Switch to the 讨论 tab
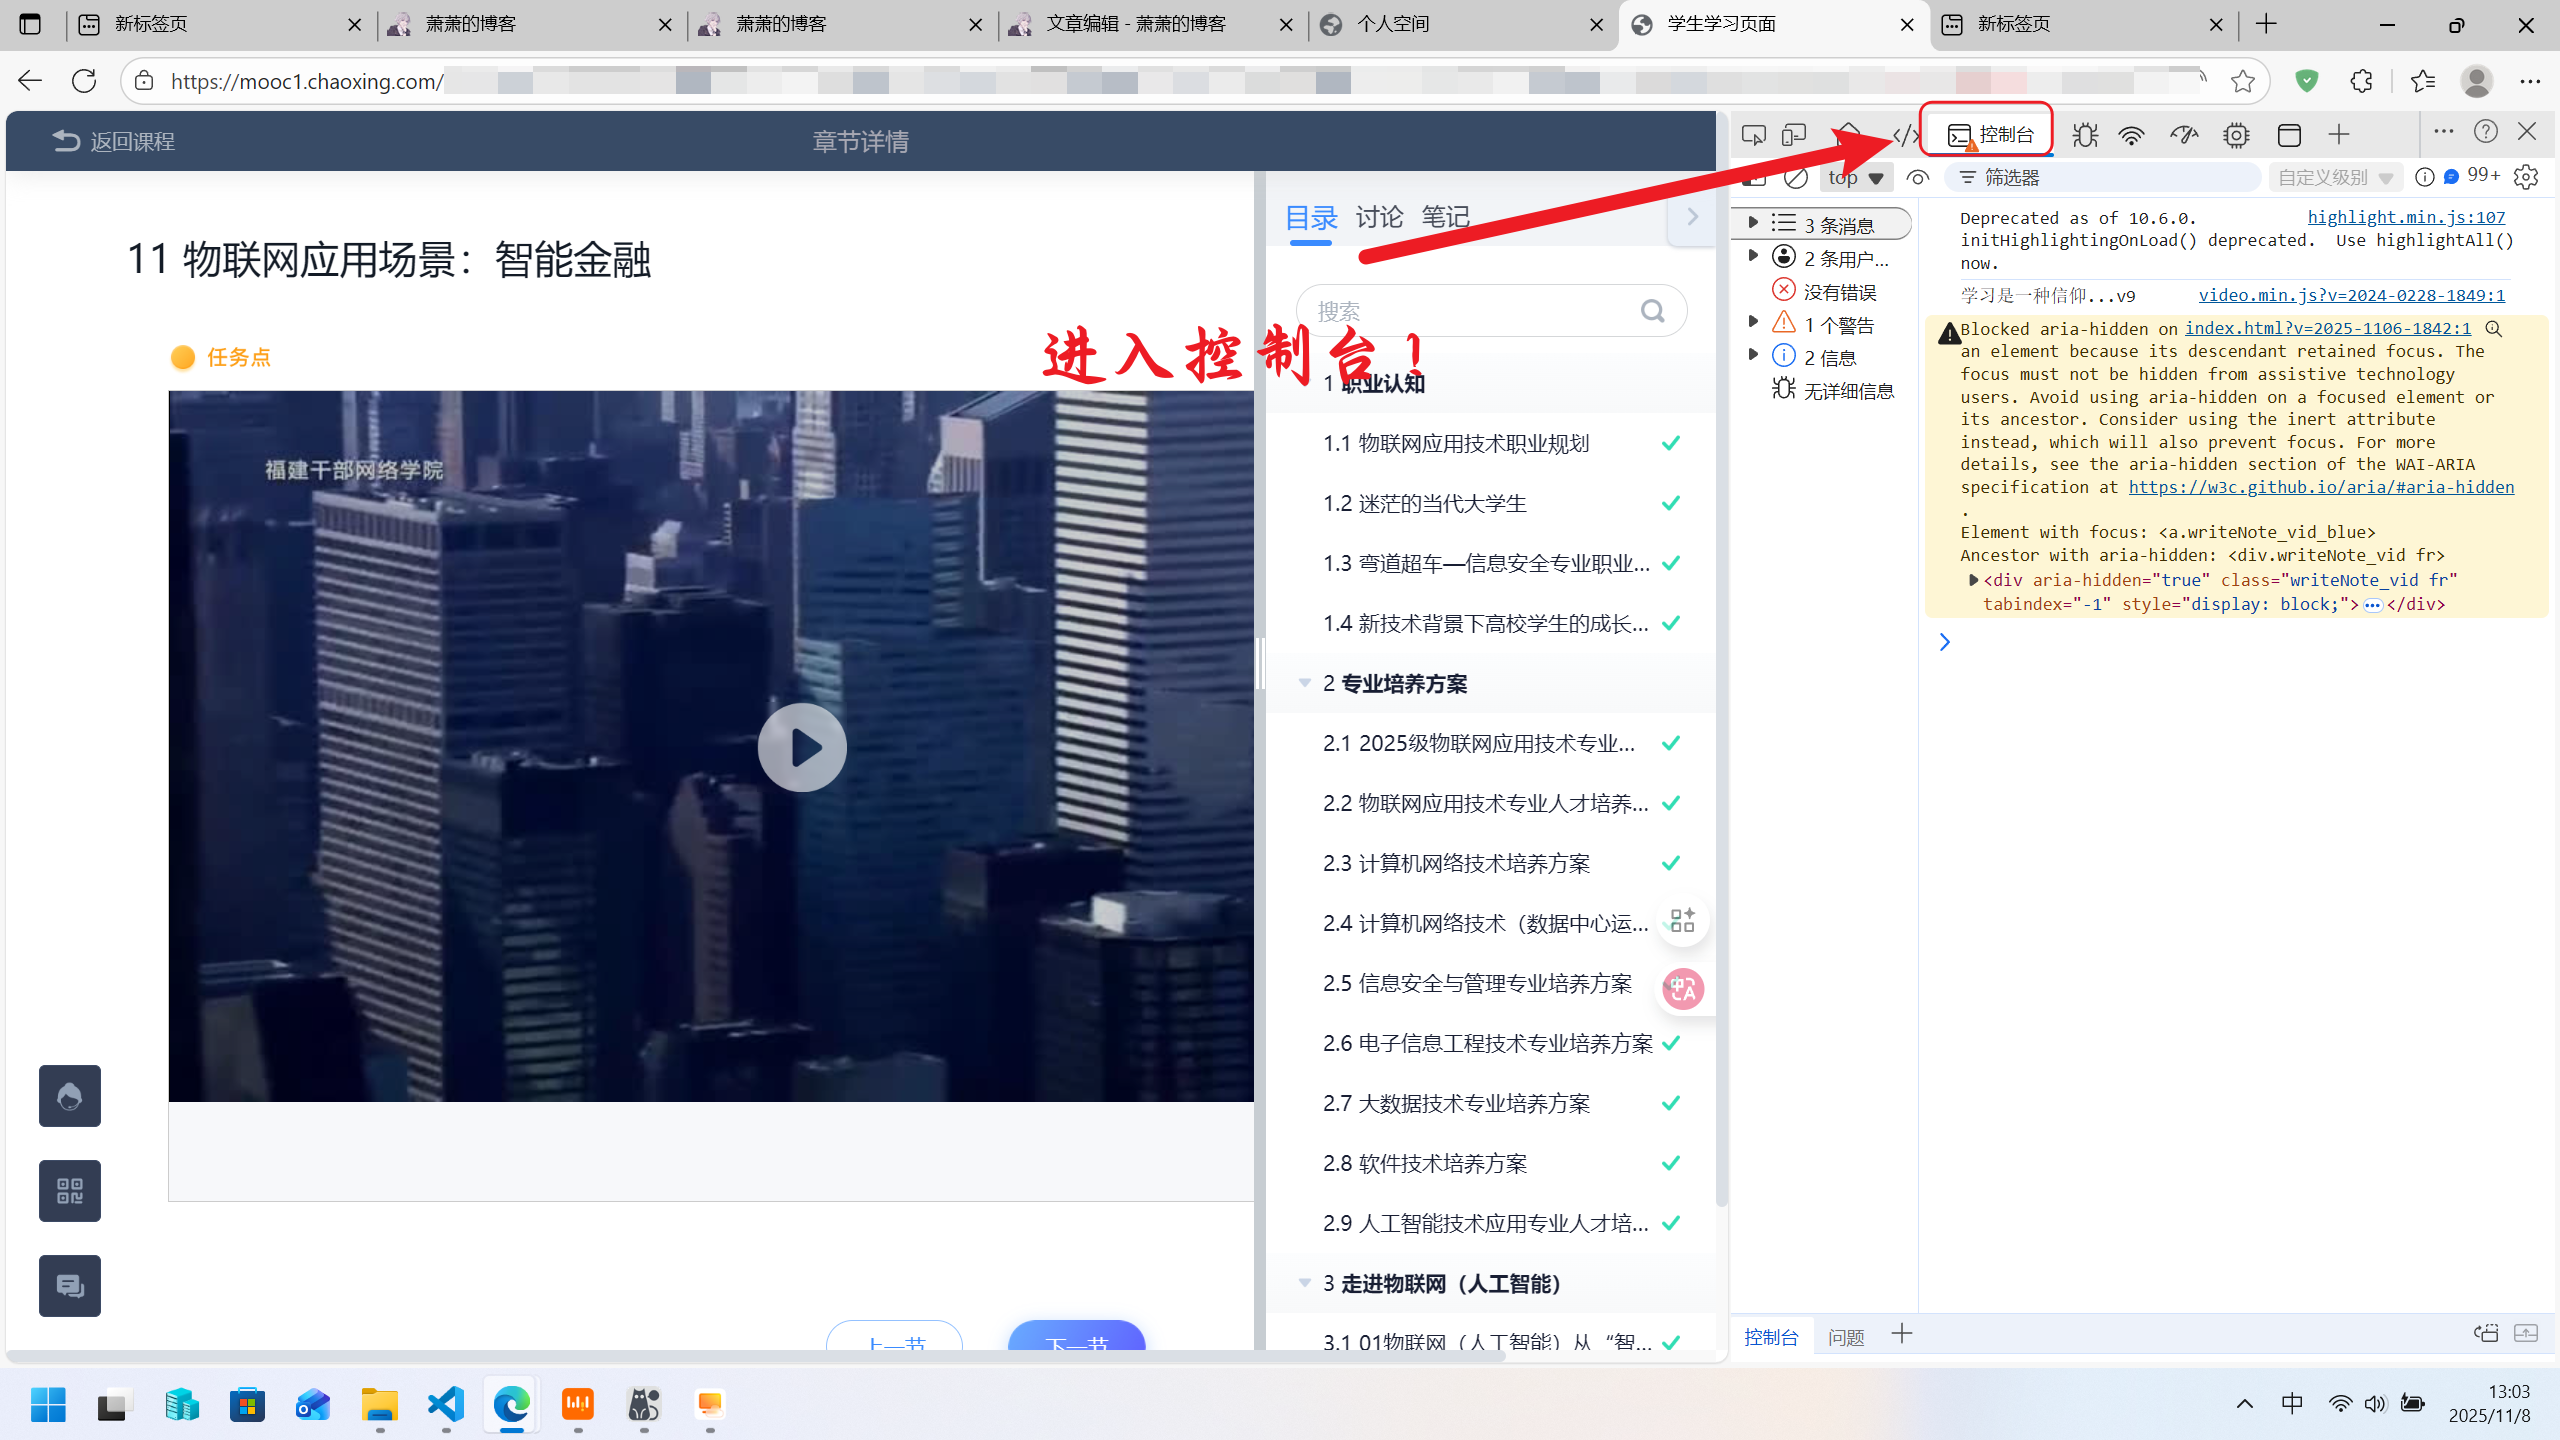The height and width of the screenshot is (1440, 2560). [1379, 217]
